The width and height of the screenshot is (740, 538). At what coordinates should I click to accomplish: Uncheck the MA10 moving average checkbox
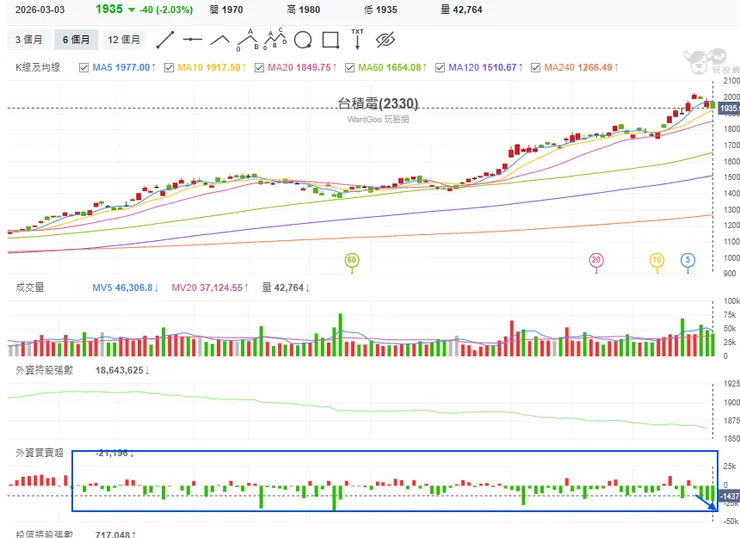coord(169,67)
